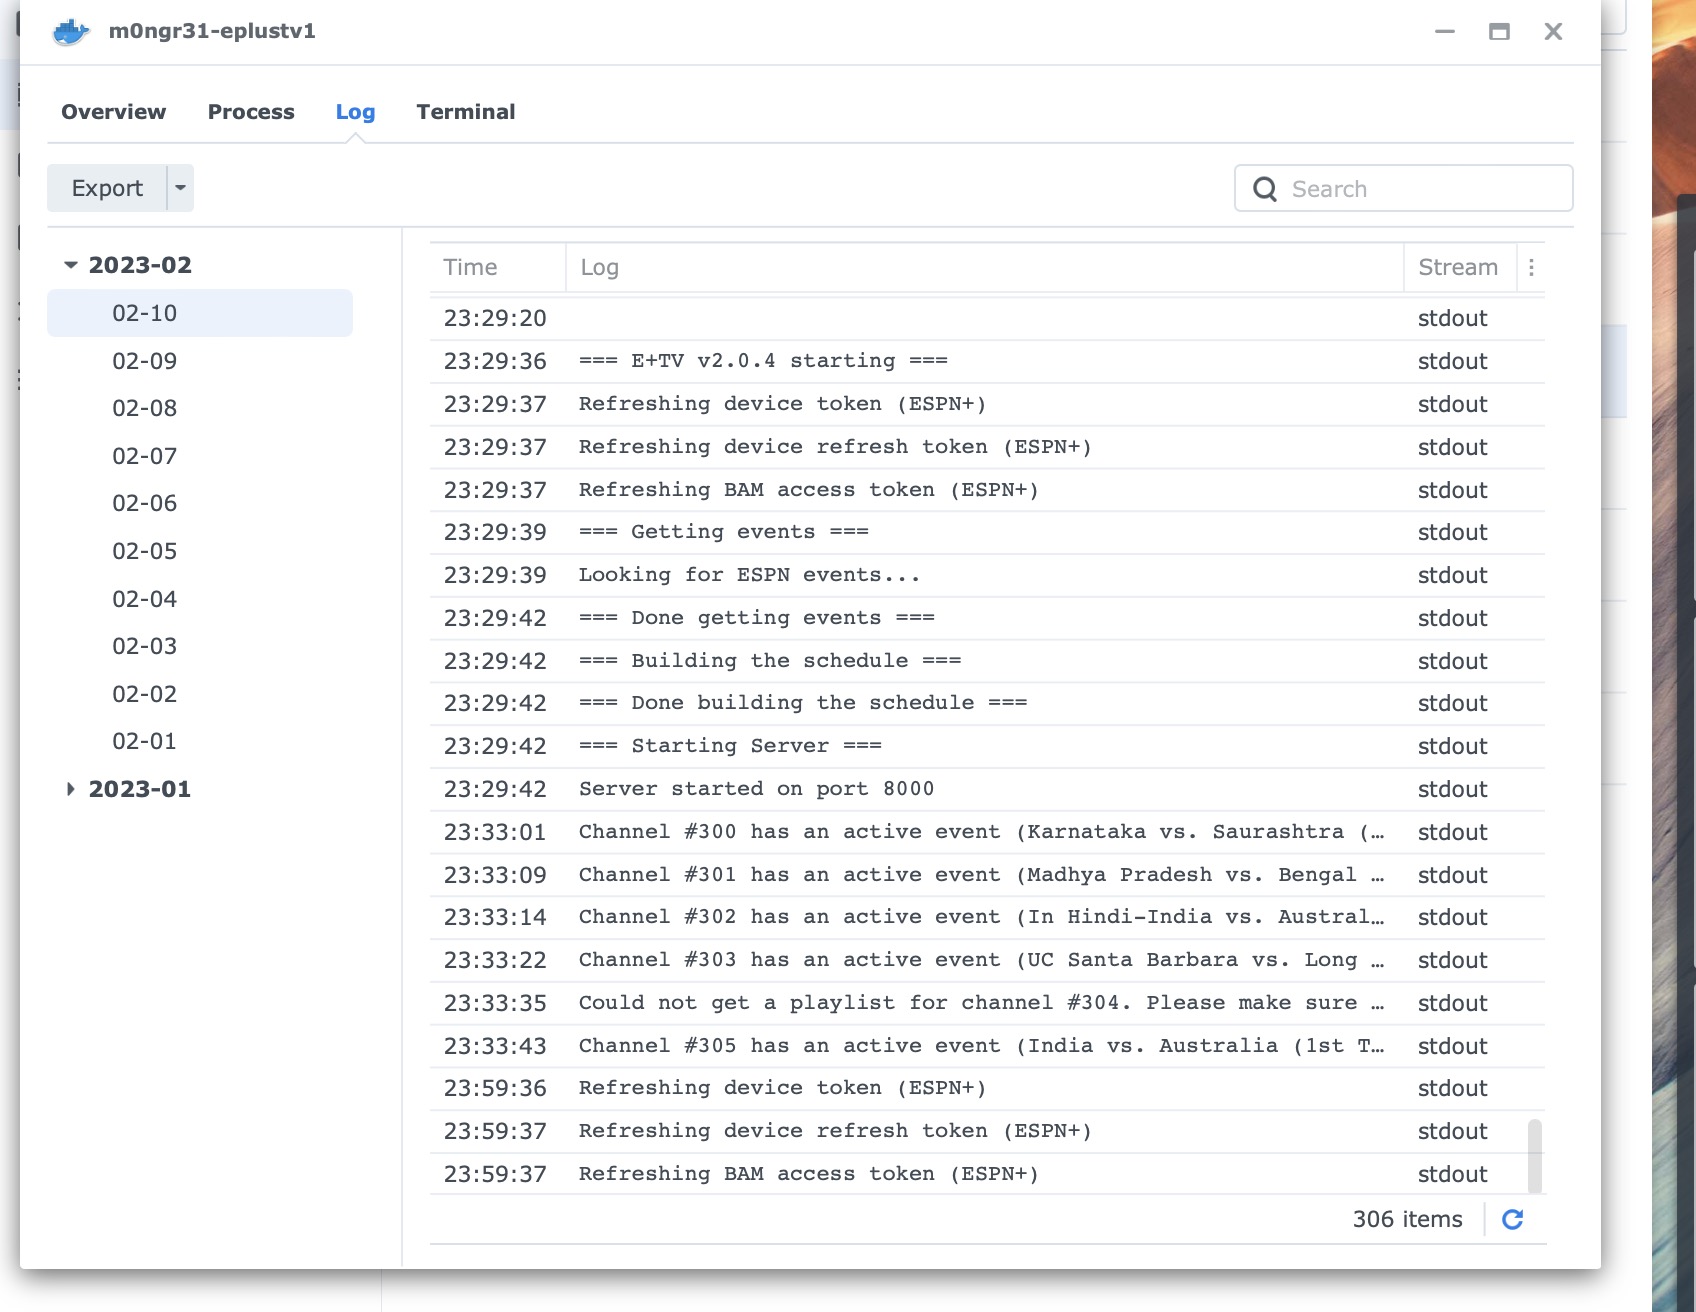Open the Export dropdown arrow
Viewport: 1696px width, 1312px height.
click(x=180, y=188)
